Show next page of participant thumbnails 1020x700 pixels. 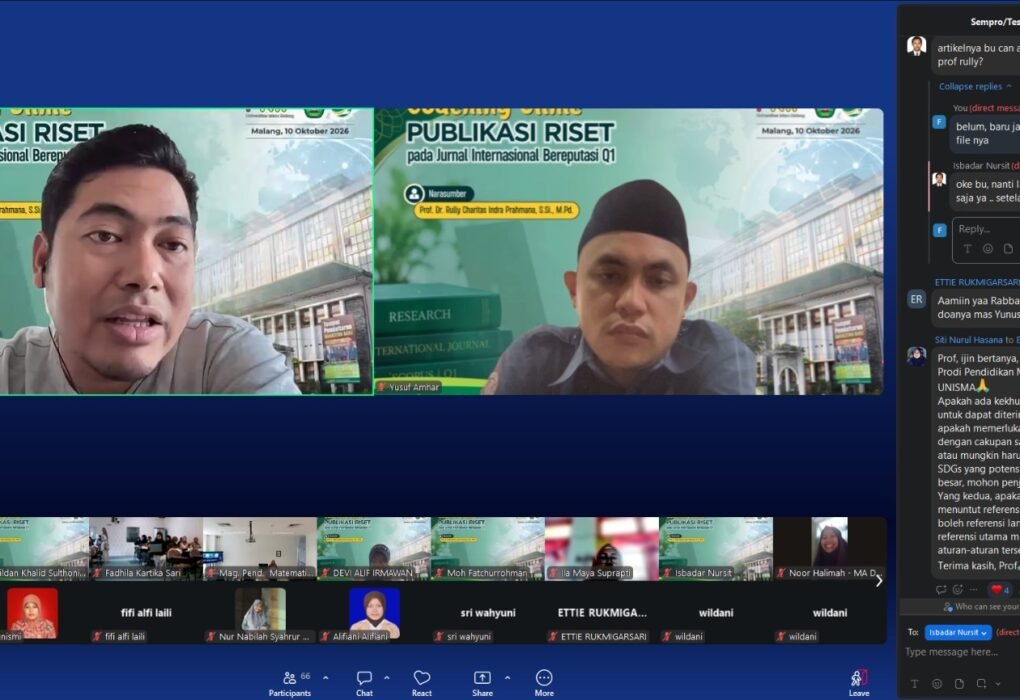coord(879,581)
